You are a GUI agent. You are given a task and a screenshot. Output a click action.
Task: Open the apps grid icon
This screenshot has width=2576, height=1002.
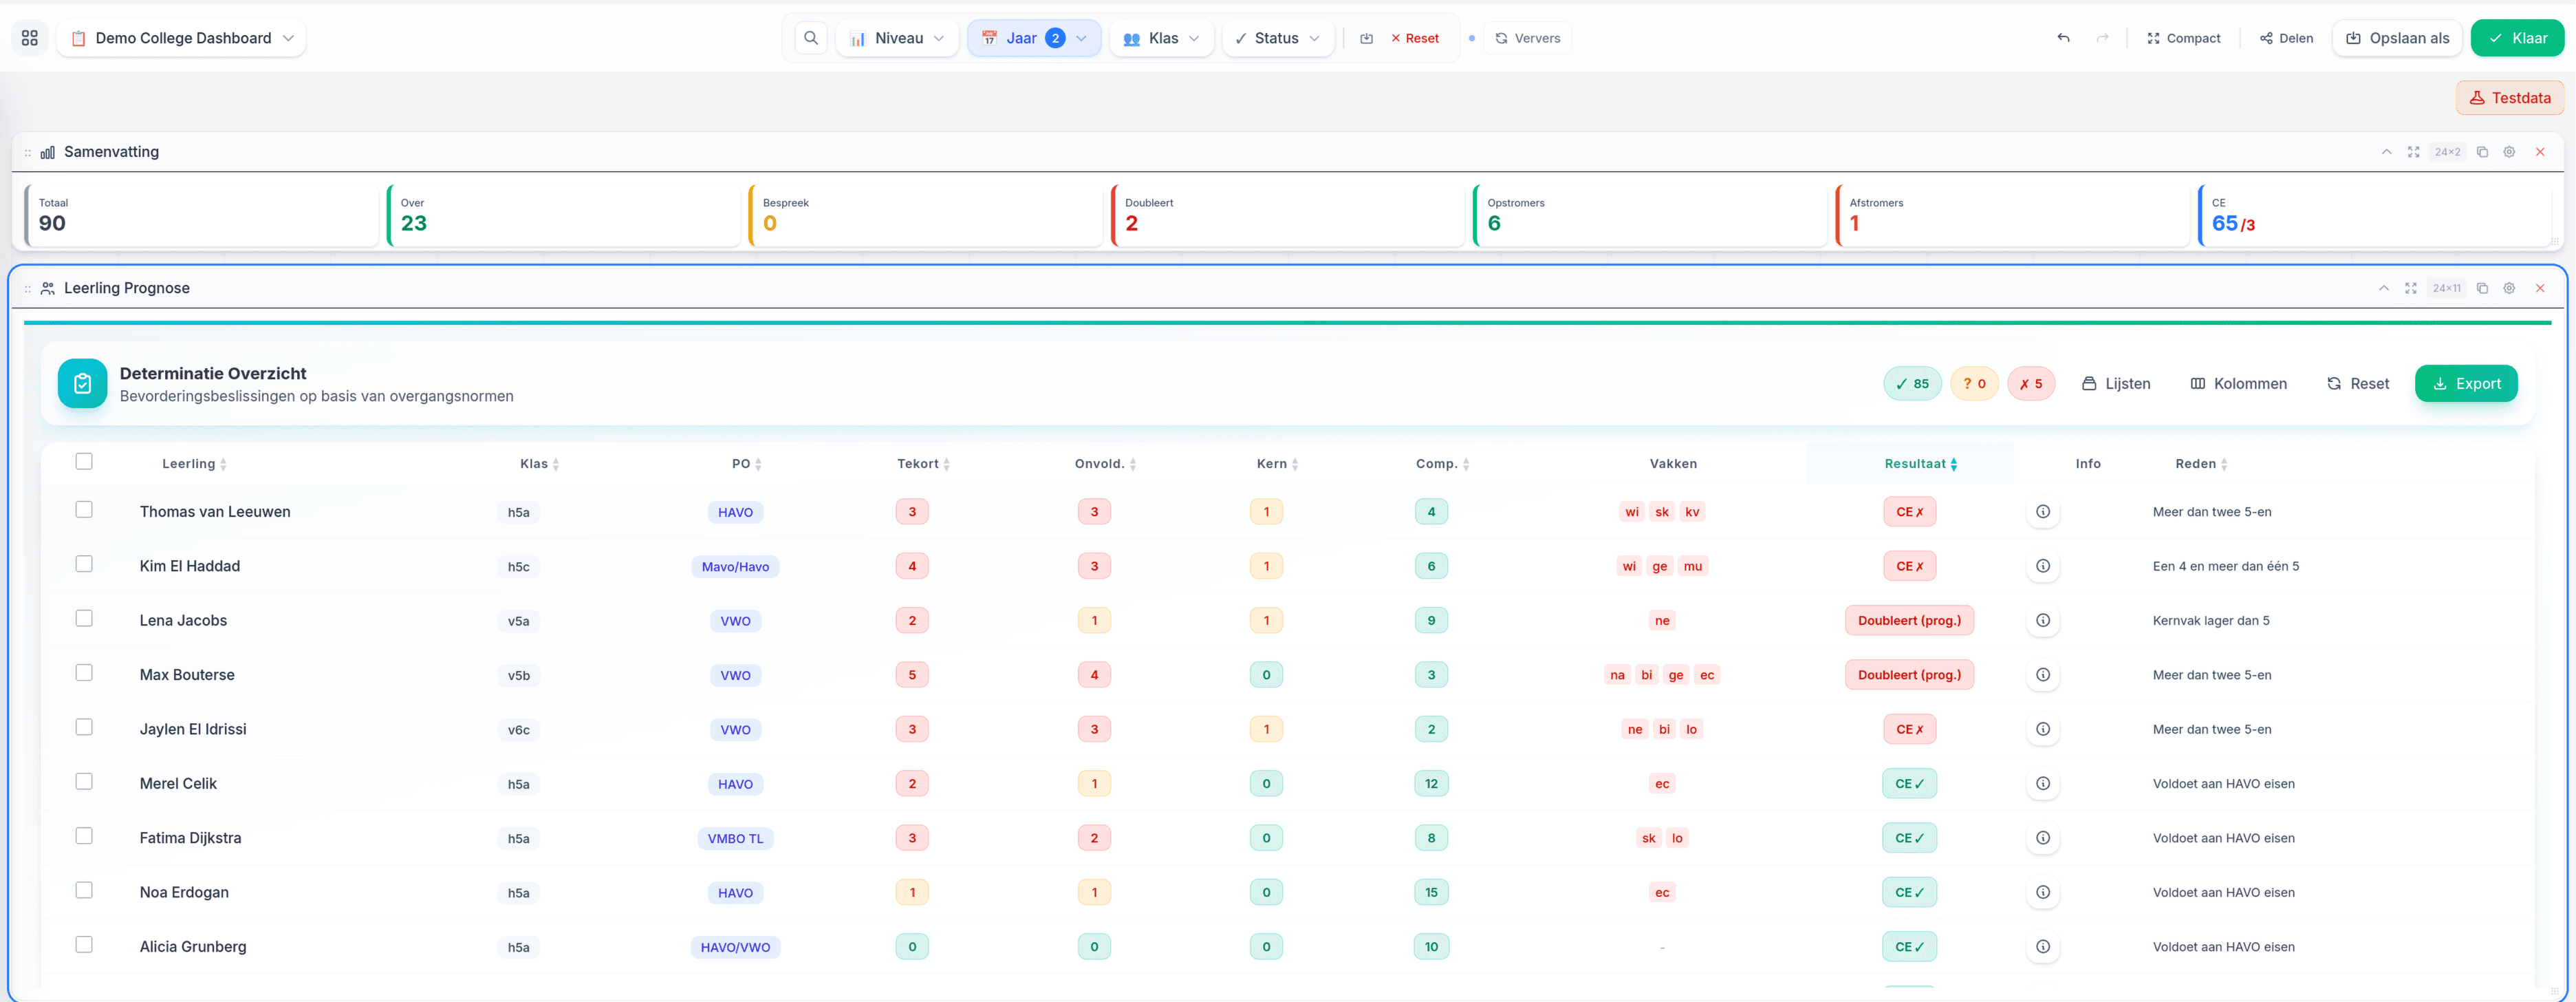coord(30,38)
